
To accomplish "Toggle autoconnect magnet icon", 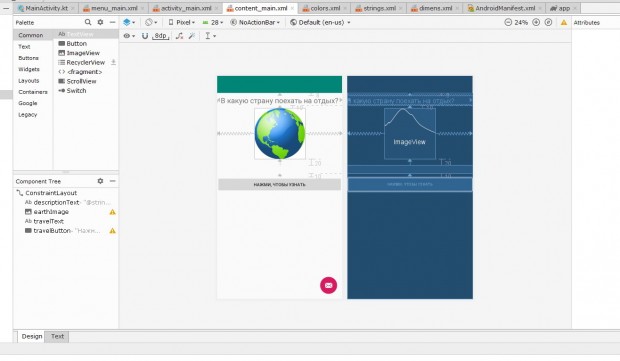I will 145,36.
